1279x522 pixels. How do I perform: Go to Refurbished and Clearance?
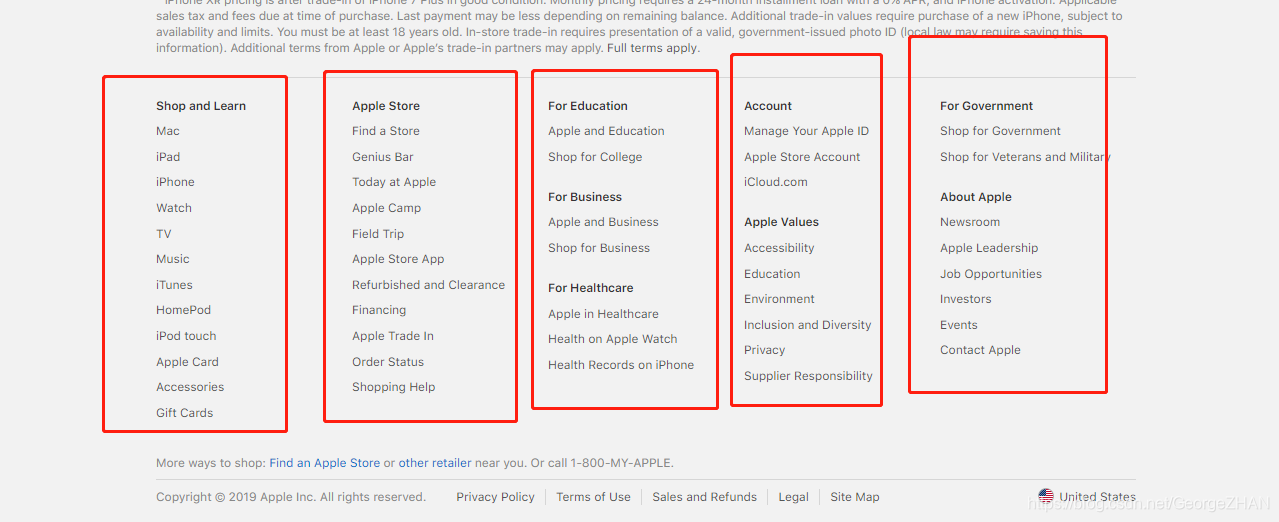click(x=428, y=285)
